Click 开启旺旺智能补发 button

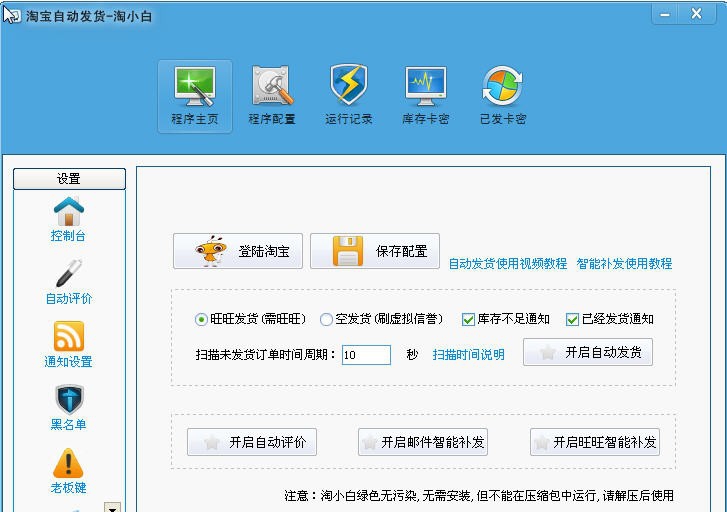(x=595, y=442)
